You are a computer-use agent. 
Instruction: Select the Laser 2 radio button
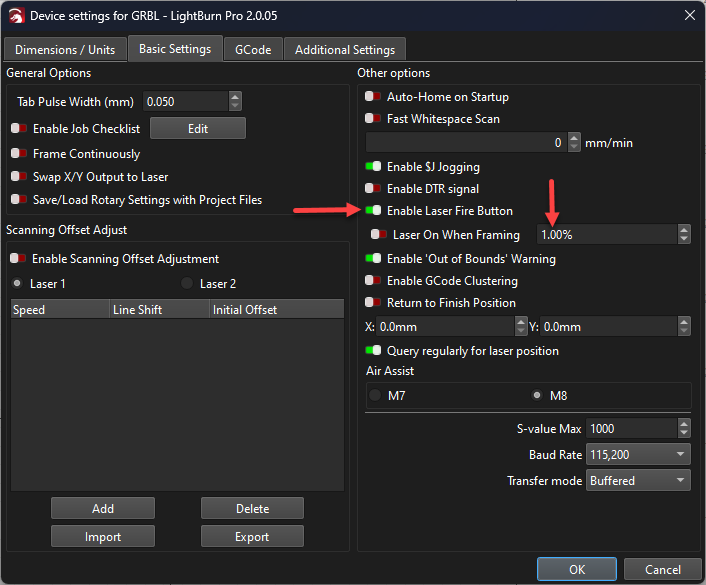pos(188,284)
